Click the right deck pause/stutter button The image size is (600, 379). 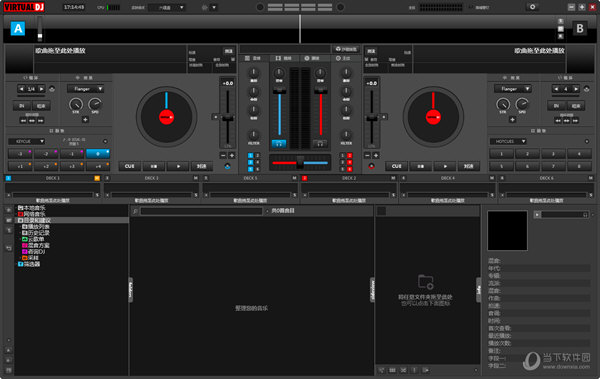pyautogui.click(x=421, y=166)
